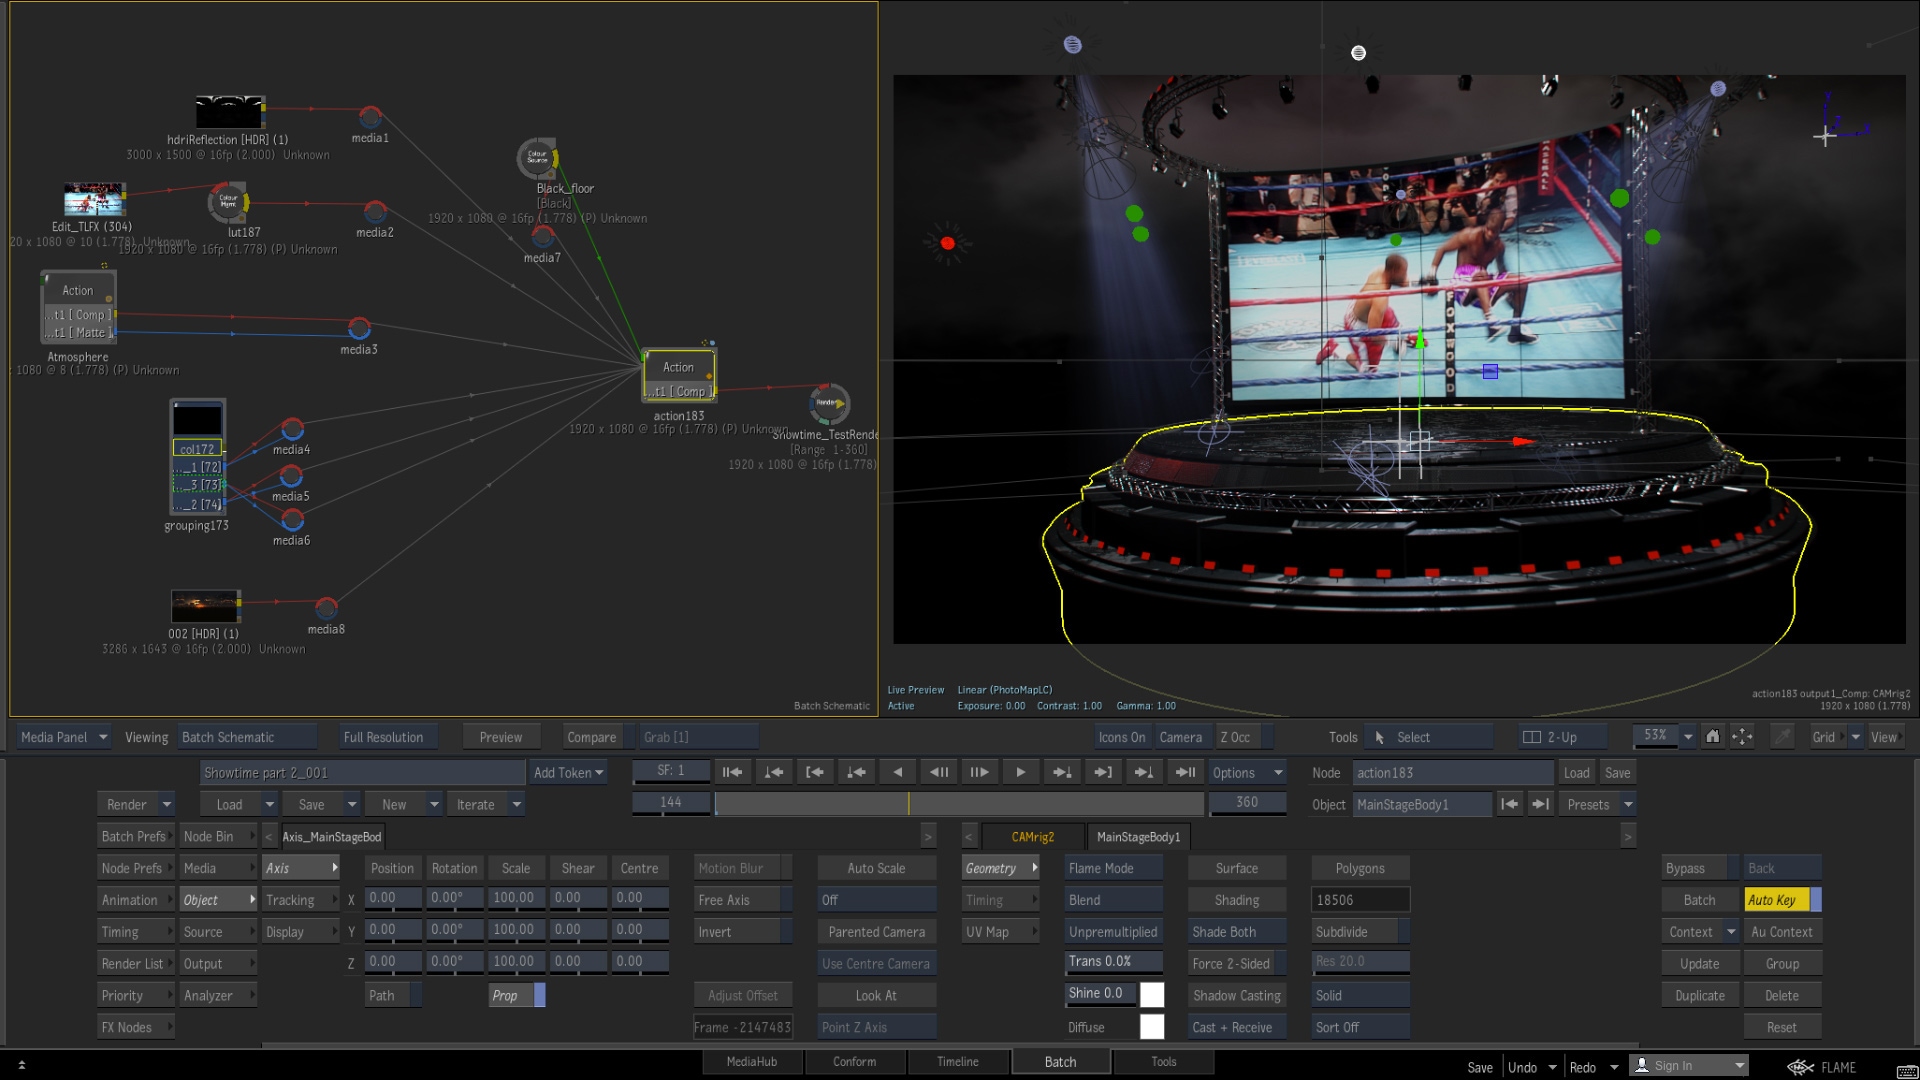The height and width of the screenshot is (1080, 1920).
Task: Select the Timeline tab at bottom
Action: point(956,1062)
